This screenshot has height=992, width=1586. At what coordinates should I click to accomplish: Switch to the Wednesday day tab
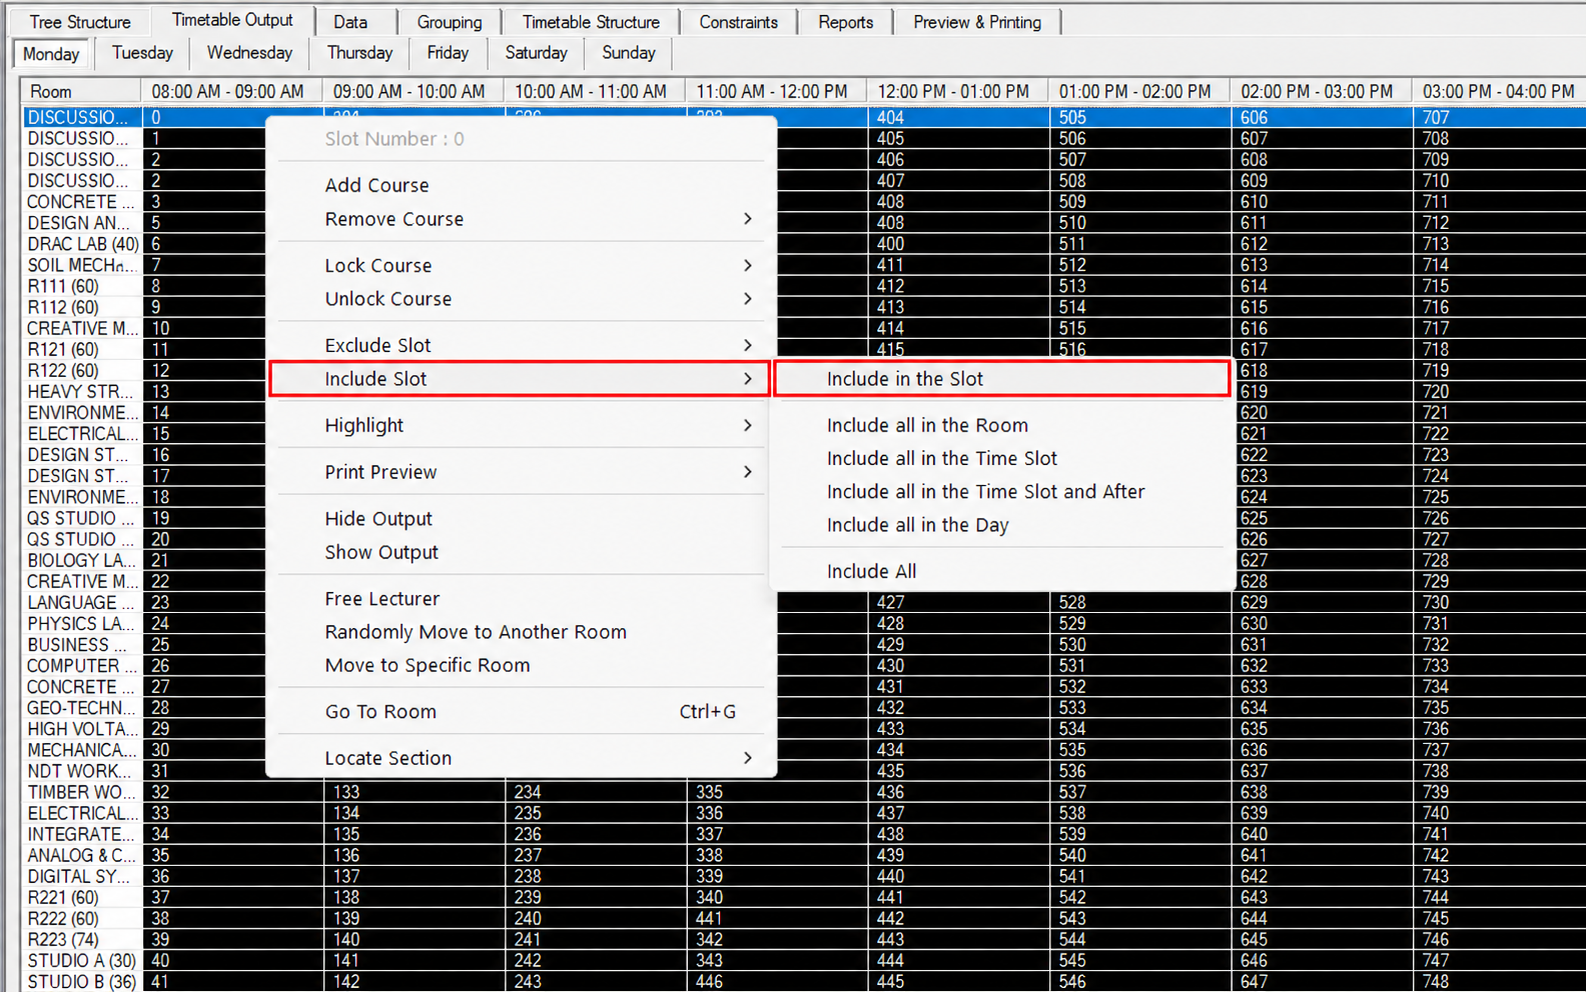coord(250,53)
